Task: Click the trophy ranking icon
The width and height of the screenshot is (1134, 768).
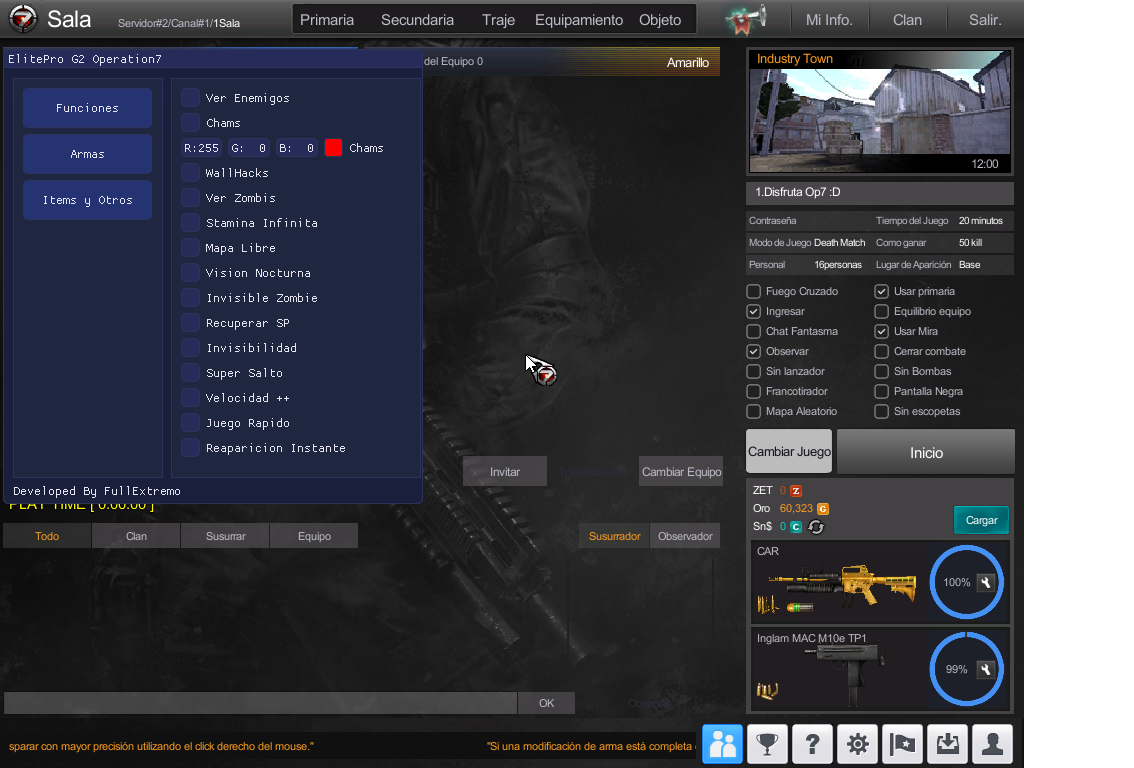Action: pyautogui.click(x=767, y=744)
